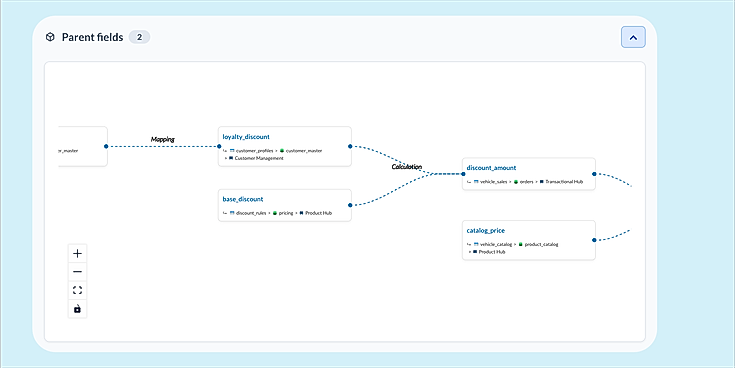Click domain icon before Transactional Hub
This screenshot has height=368, width=735.
[x=542, y=181]
